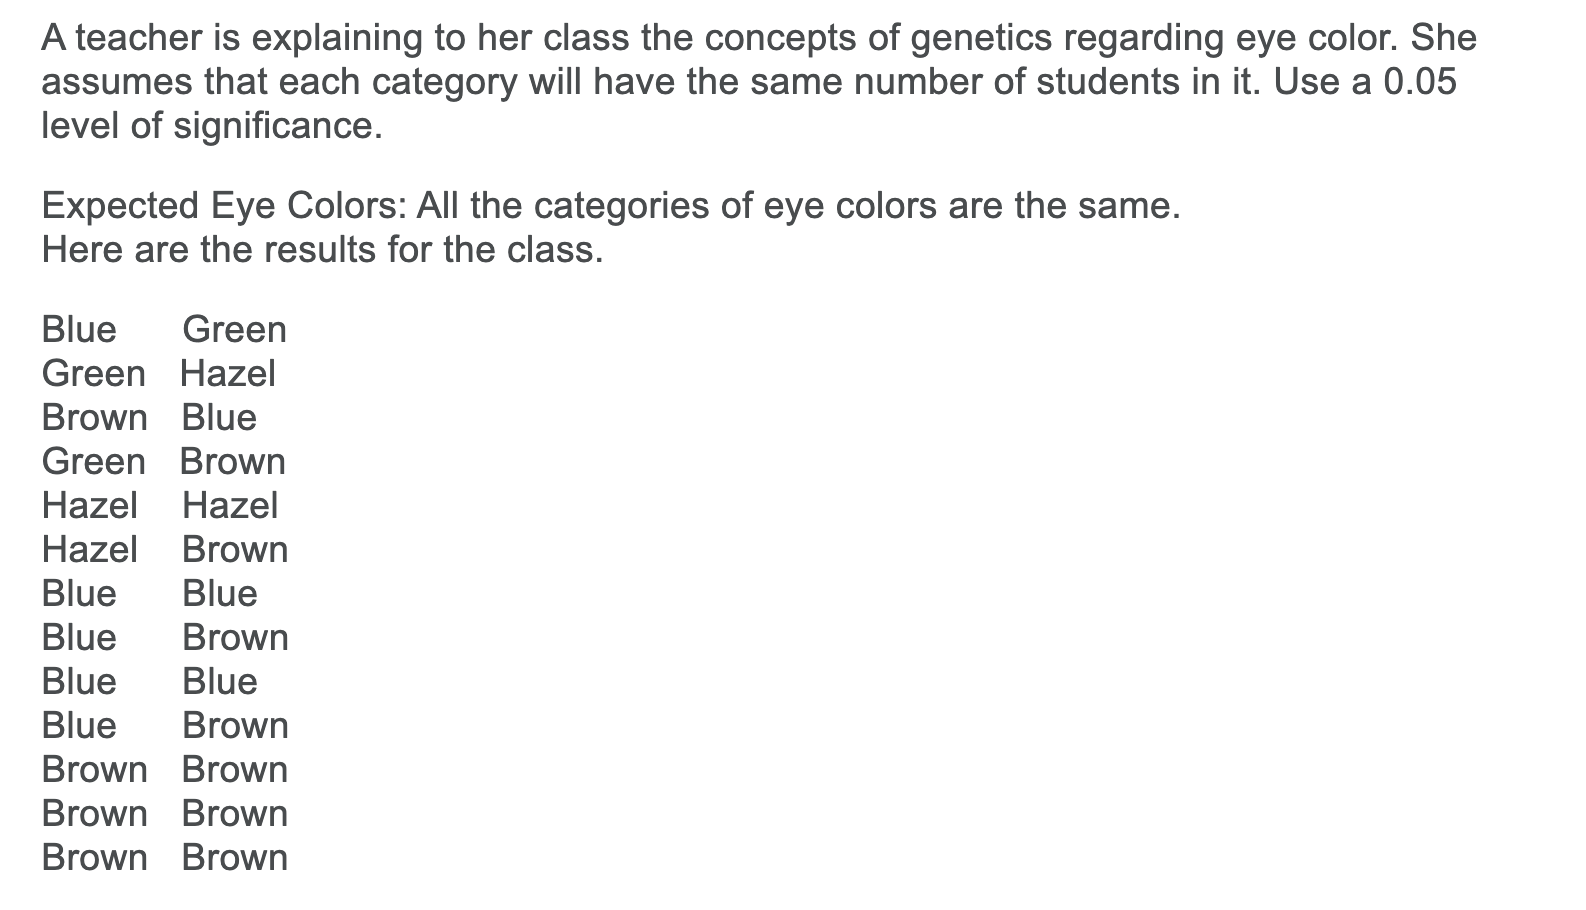Click "Blue" in the "Blue Green" row
The image size is (1586, 910).
click(79, 330)
